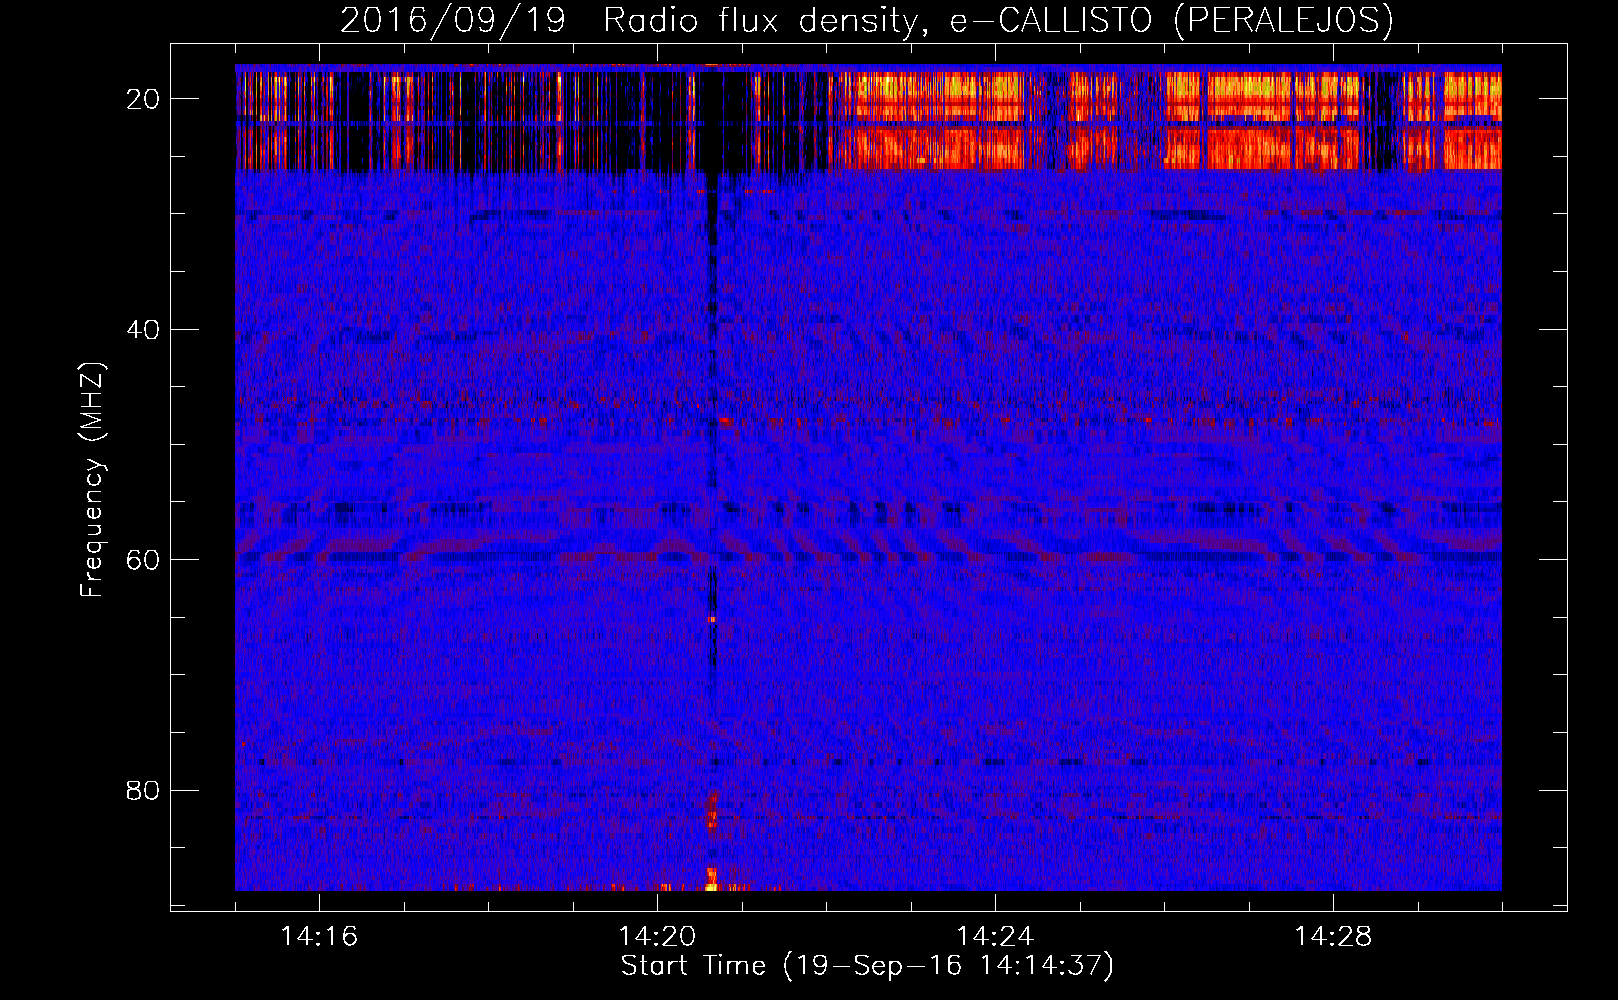Click the '14:20' time tick label
Image resolution: width=1618 pixels, height=1000 pixels.
pos(657,936)
